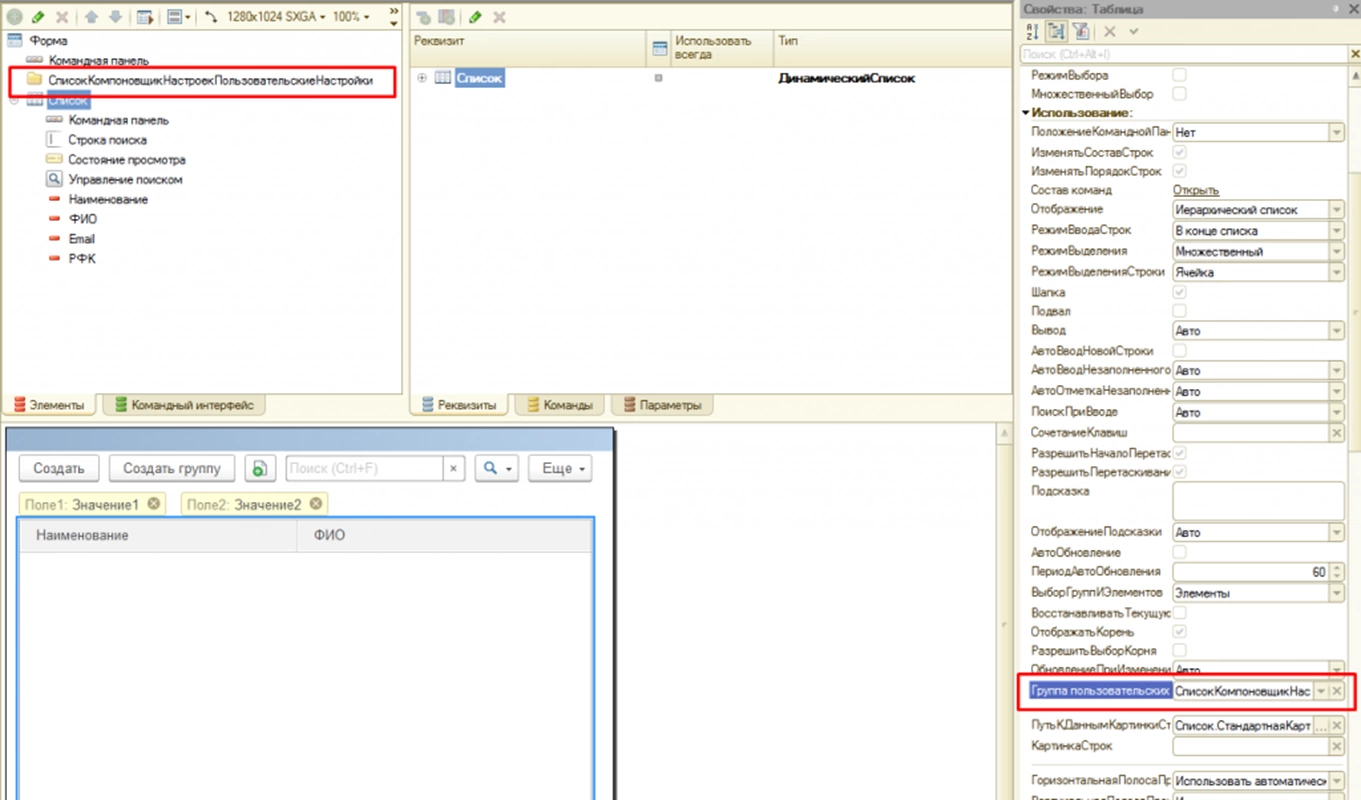Open the РежимВводаСтрок dropdown
Screen dimensions: 1361x800
pos(1337,231)
